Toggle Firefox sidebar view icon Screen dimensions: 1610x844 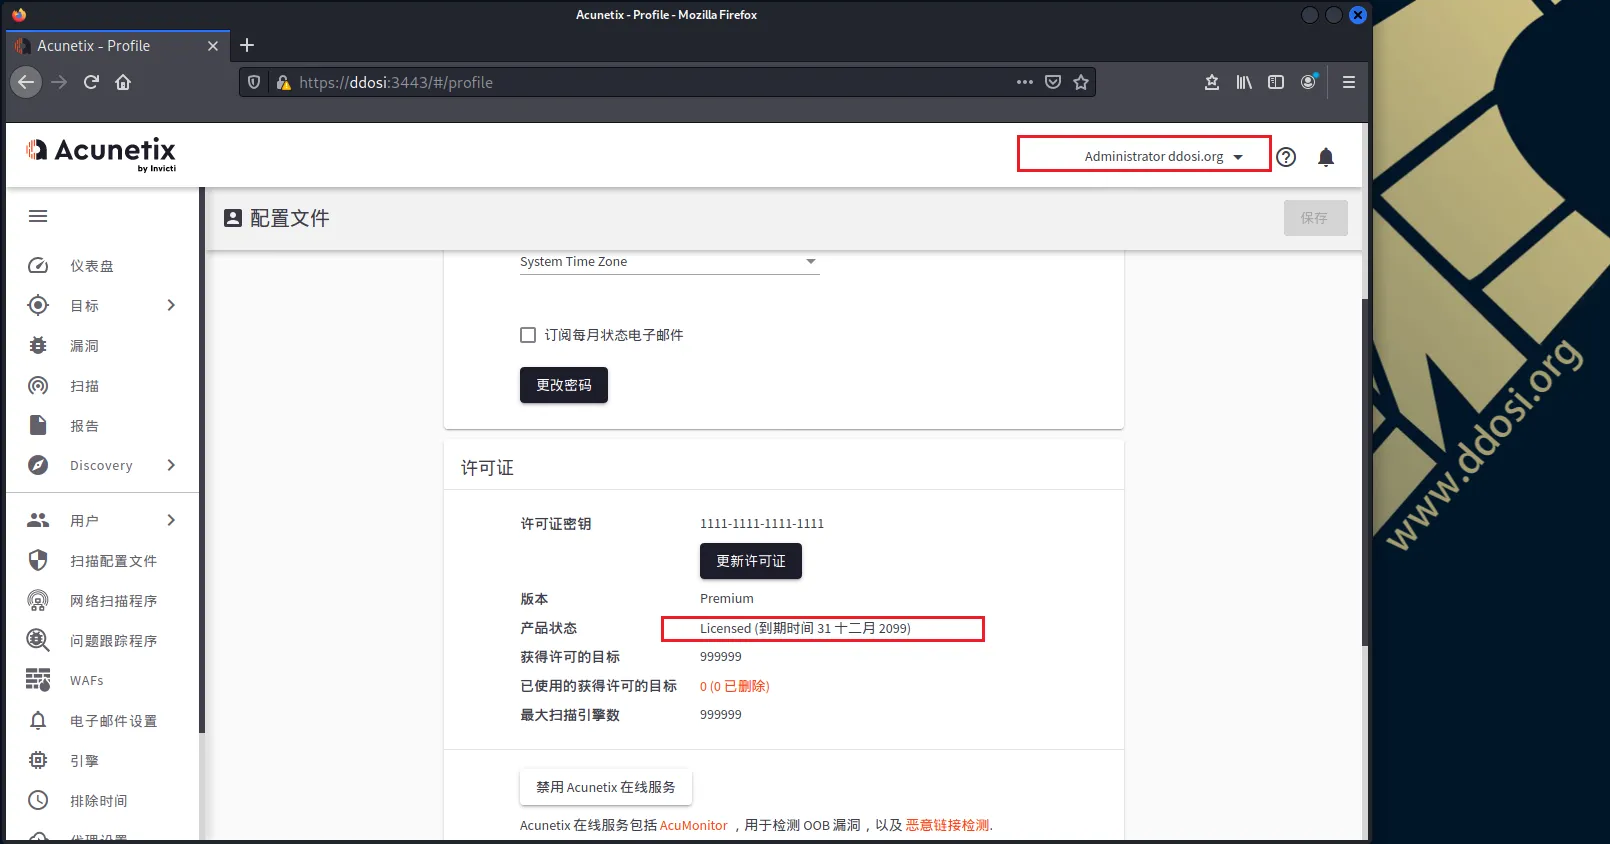1276,82
